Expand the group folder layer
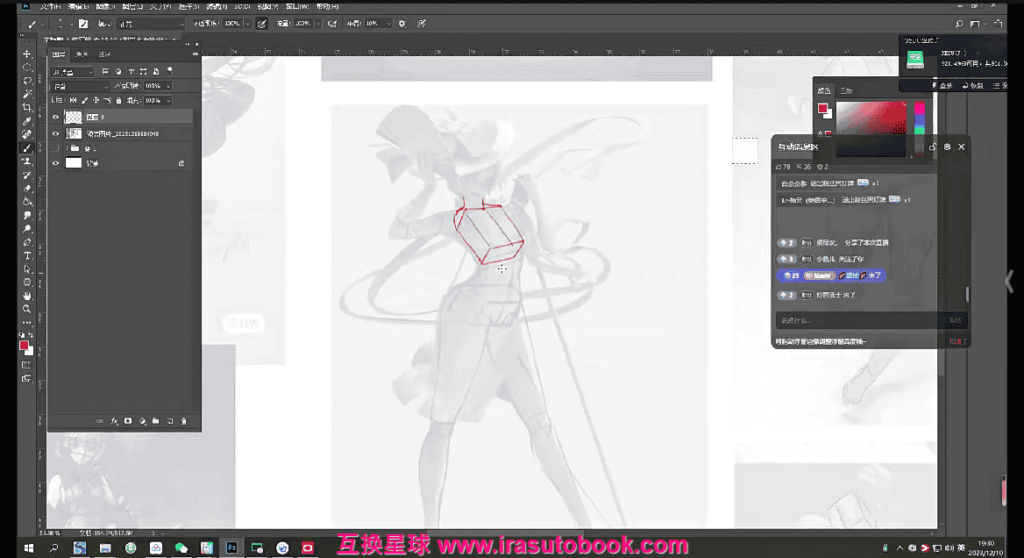Viewport: 1024px width, 558px height. 67,148
